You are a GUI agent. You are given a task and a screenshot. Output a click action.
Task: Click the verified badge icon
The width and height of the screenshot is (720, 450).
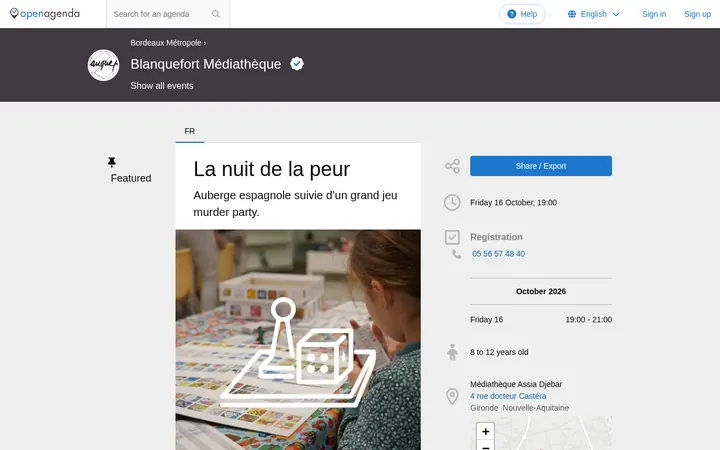(297, 64)
